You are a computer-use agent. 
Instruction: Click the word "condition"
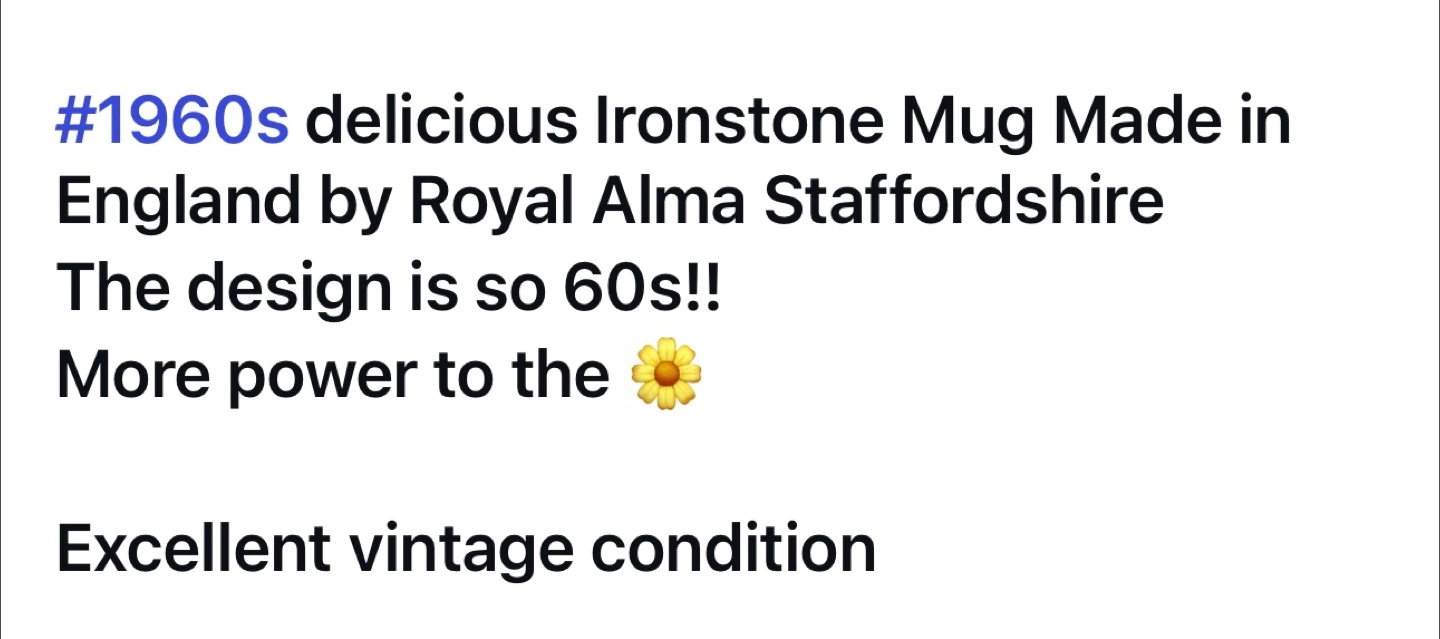[733, 547]
